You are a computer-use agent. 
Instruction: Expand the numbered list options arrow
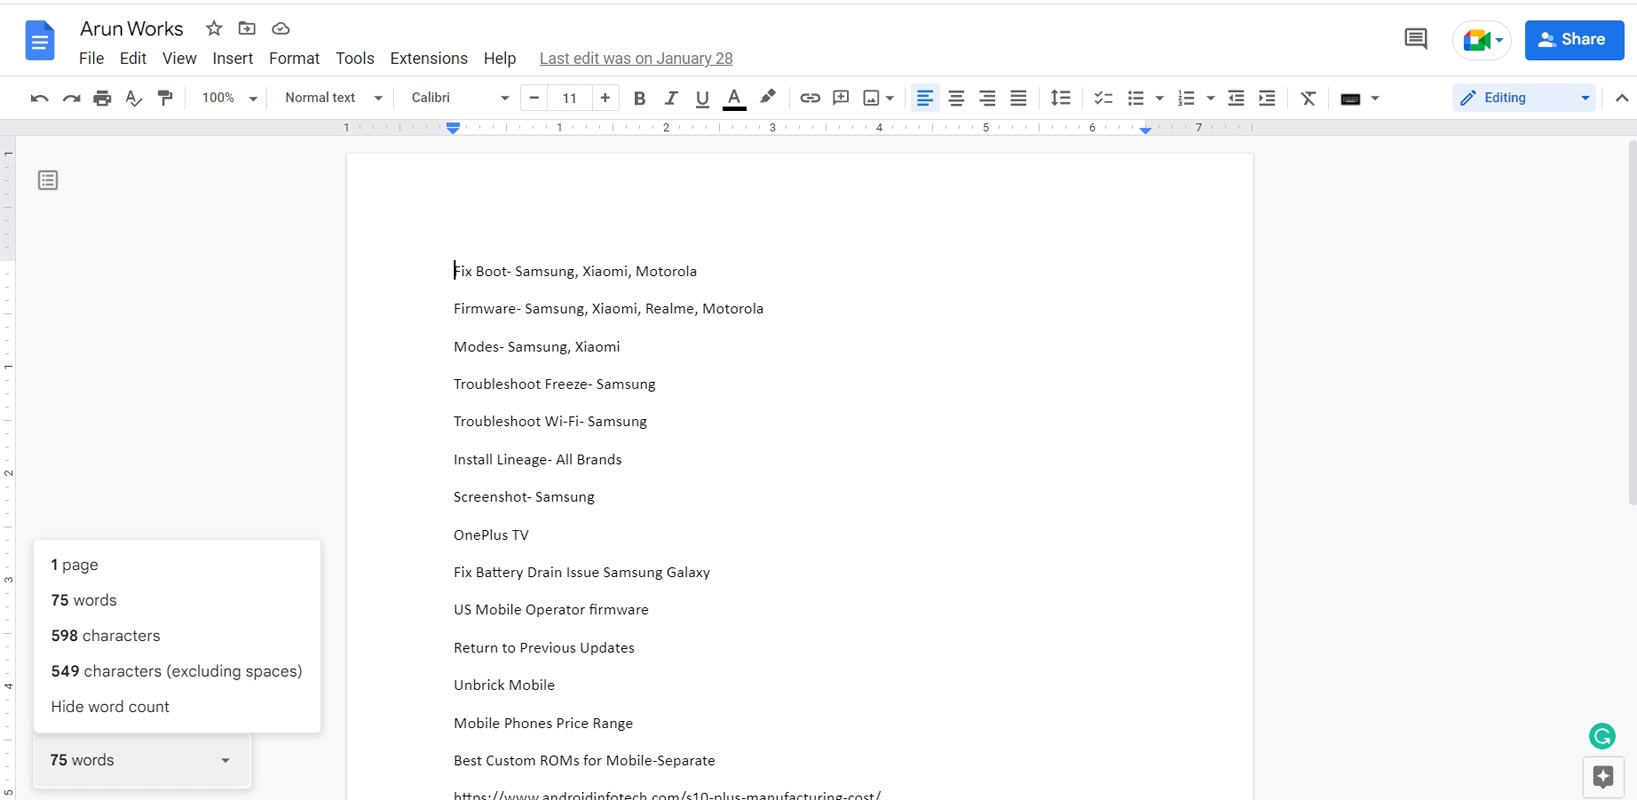[x=1211, y=98]
